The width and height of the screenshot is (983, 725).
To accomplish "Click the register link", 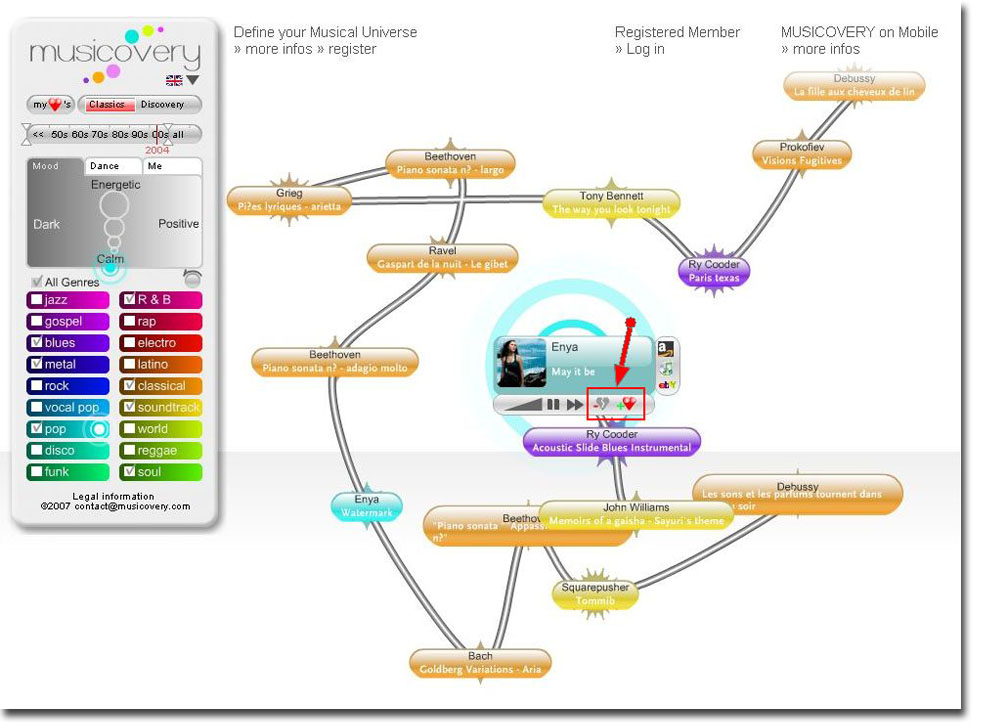I will (x=347, y=49).
